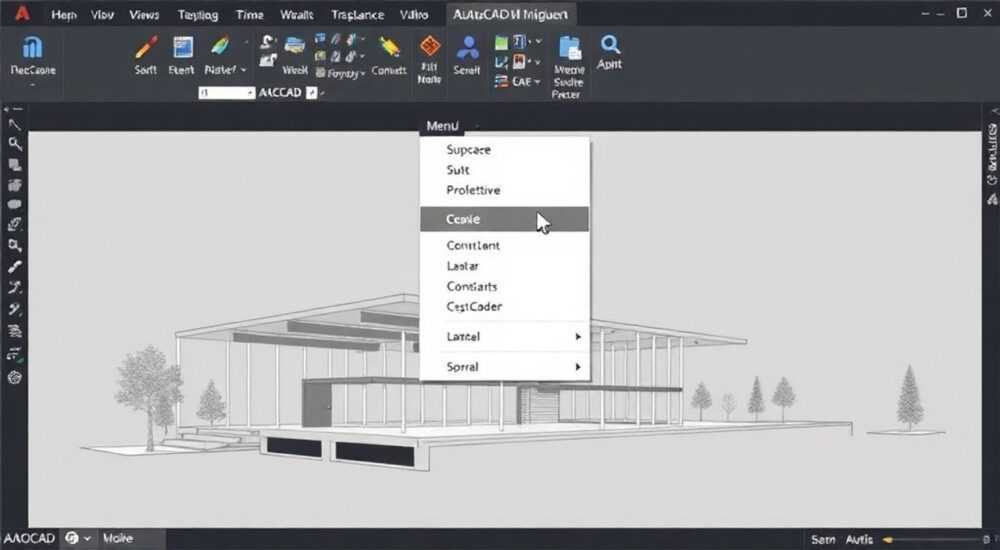1000x550 pixels.
Task: Click the circular icon beside AAOCAD in status bar
Action: 72,539
